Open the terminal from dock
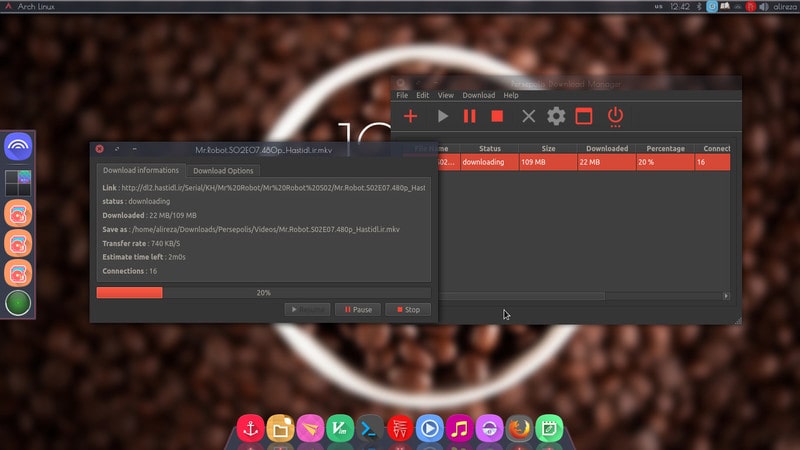800x450 pixels. tap(370, 429)
